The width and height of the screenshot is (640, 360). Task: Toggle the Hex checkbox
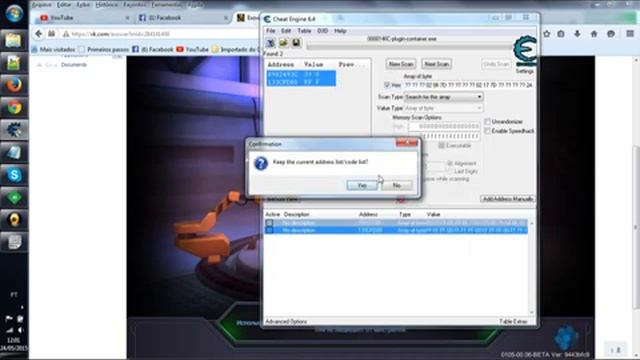(387, 85)
